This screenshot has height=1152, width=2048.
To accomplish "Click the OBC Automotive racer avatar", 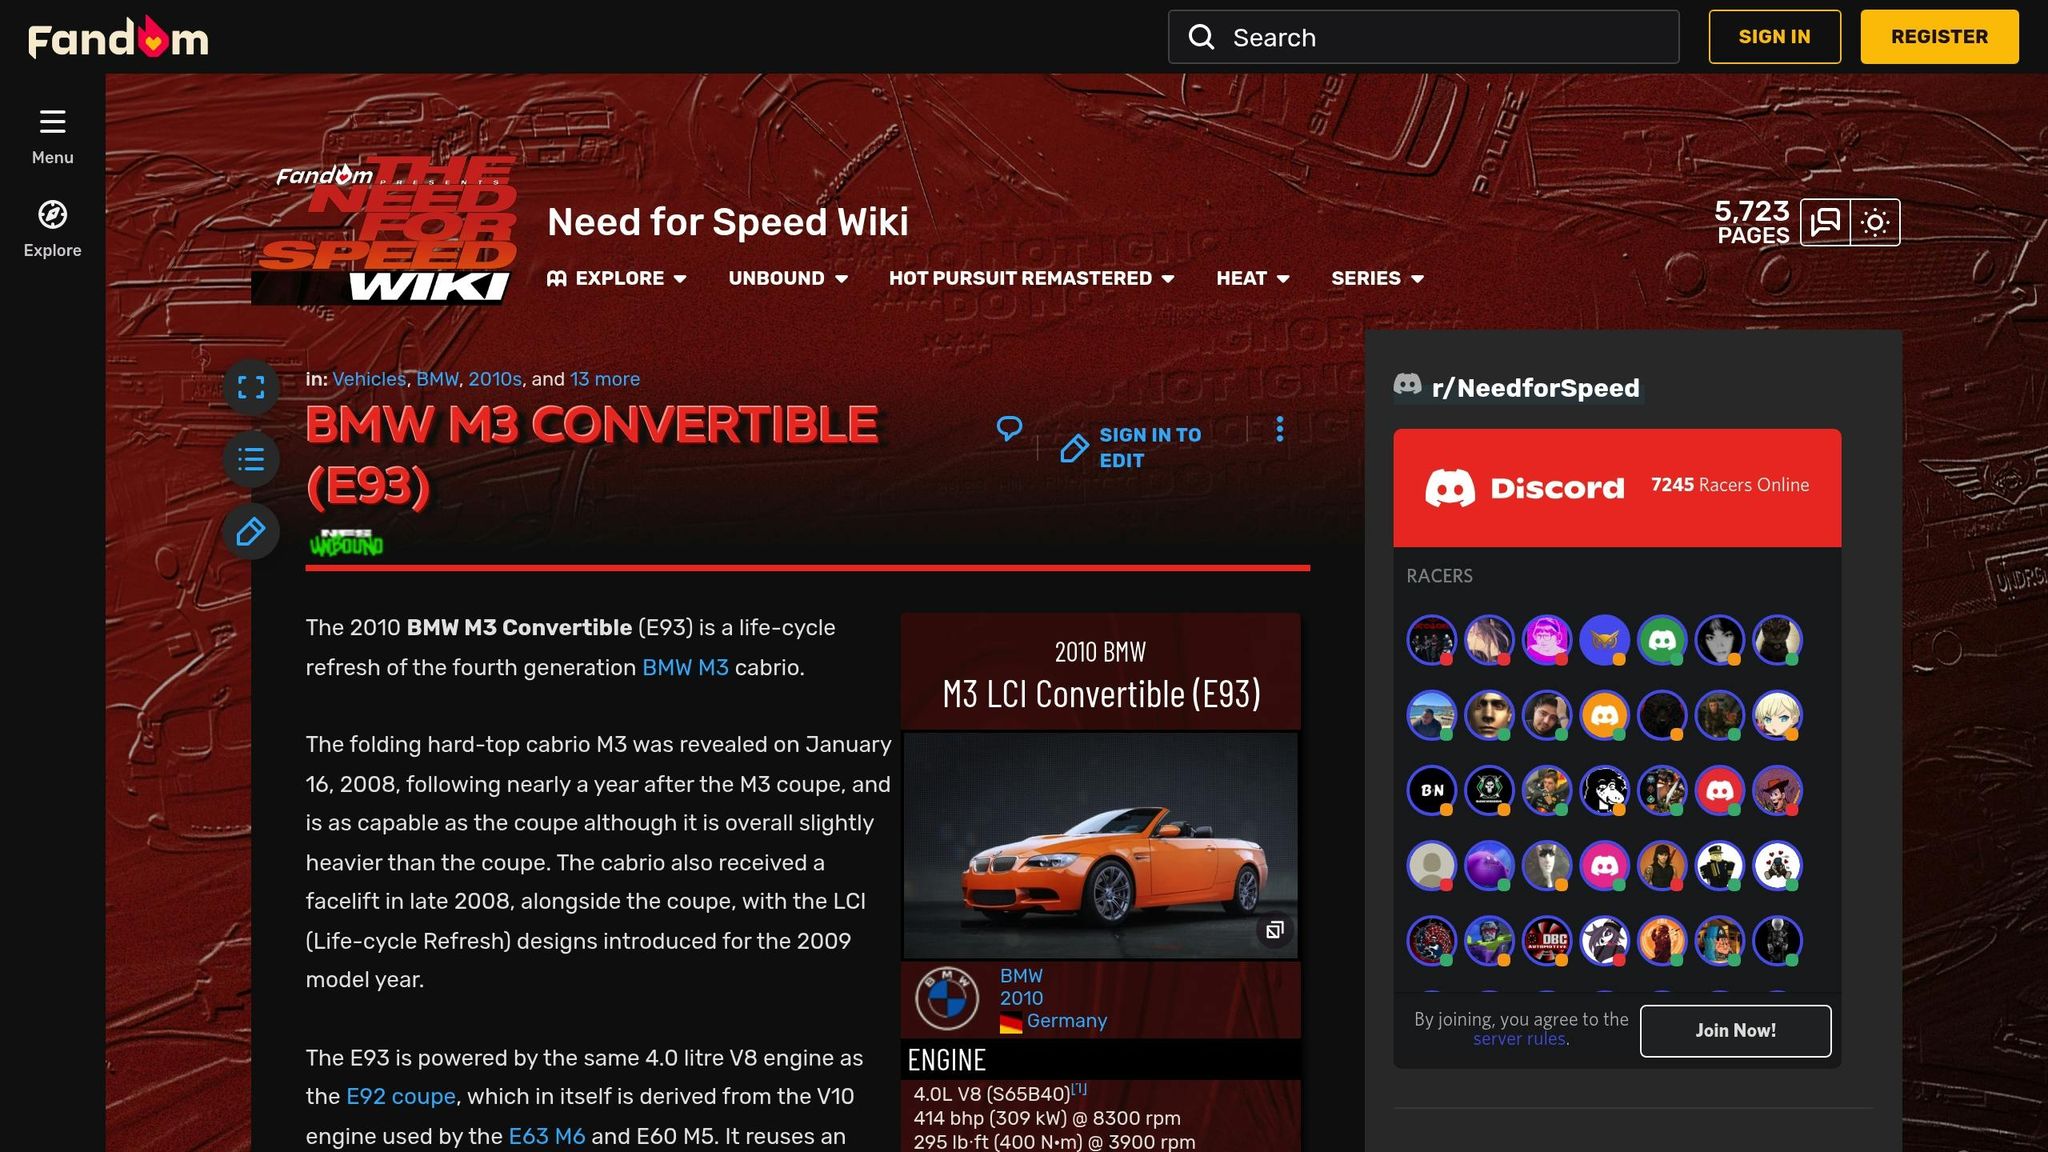I will coord(1547,940).
